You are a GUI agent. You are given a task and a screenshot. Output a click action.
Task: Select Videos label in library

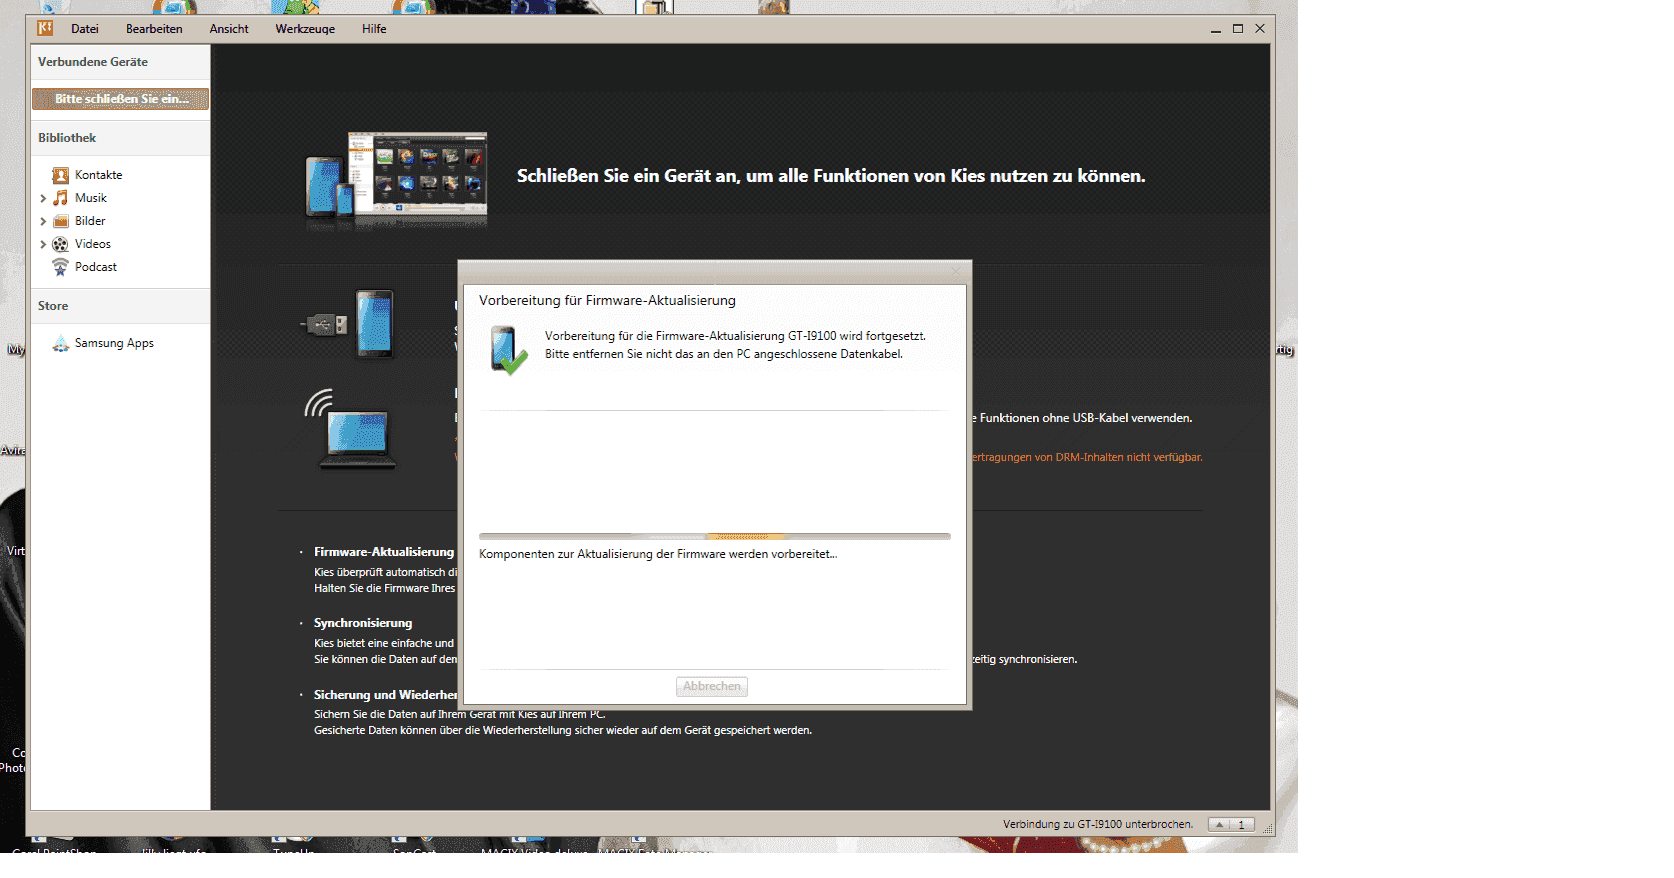pos(93,244)
